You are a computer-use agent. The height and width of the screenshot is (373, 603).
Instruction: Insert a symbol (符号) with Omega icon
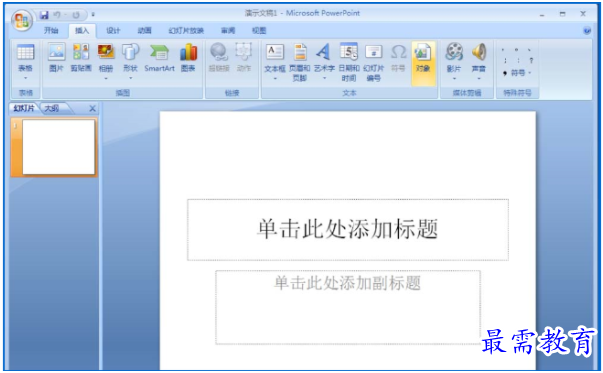pos(398,58)
